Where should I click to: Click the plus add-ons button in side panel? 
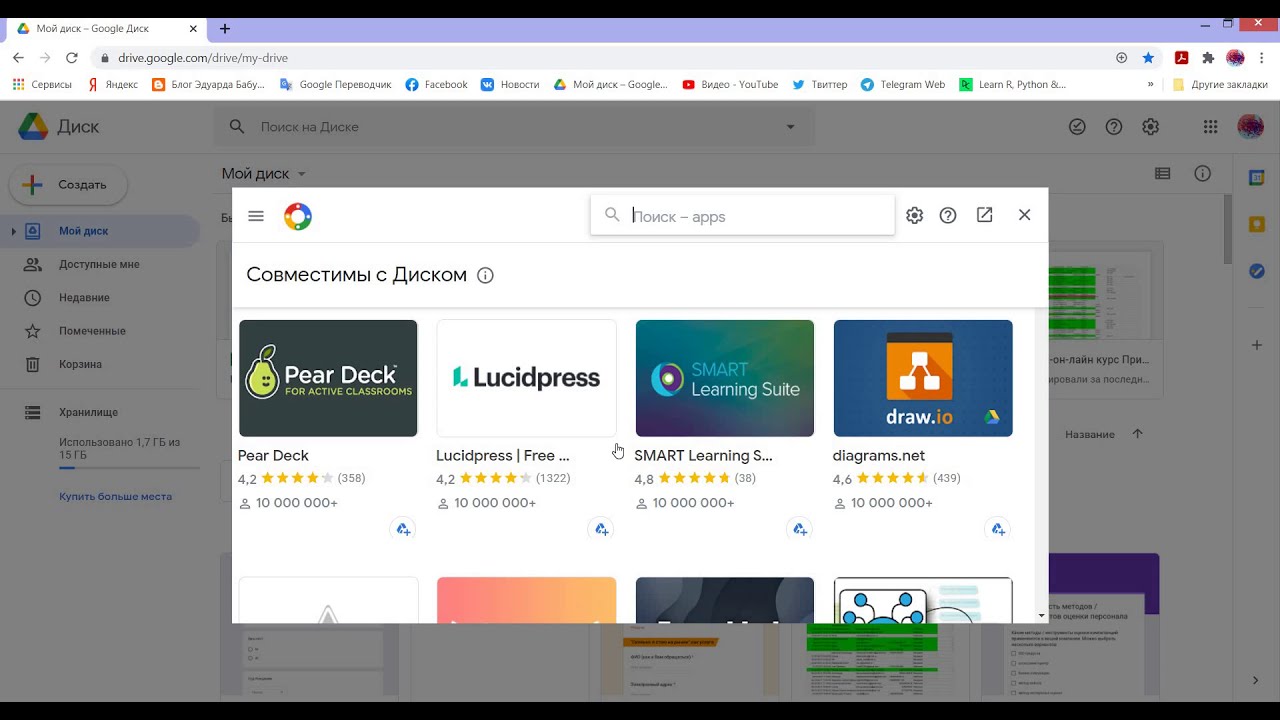[1257, 345]
